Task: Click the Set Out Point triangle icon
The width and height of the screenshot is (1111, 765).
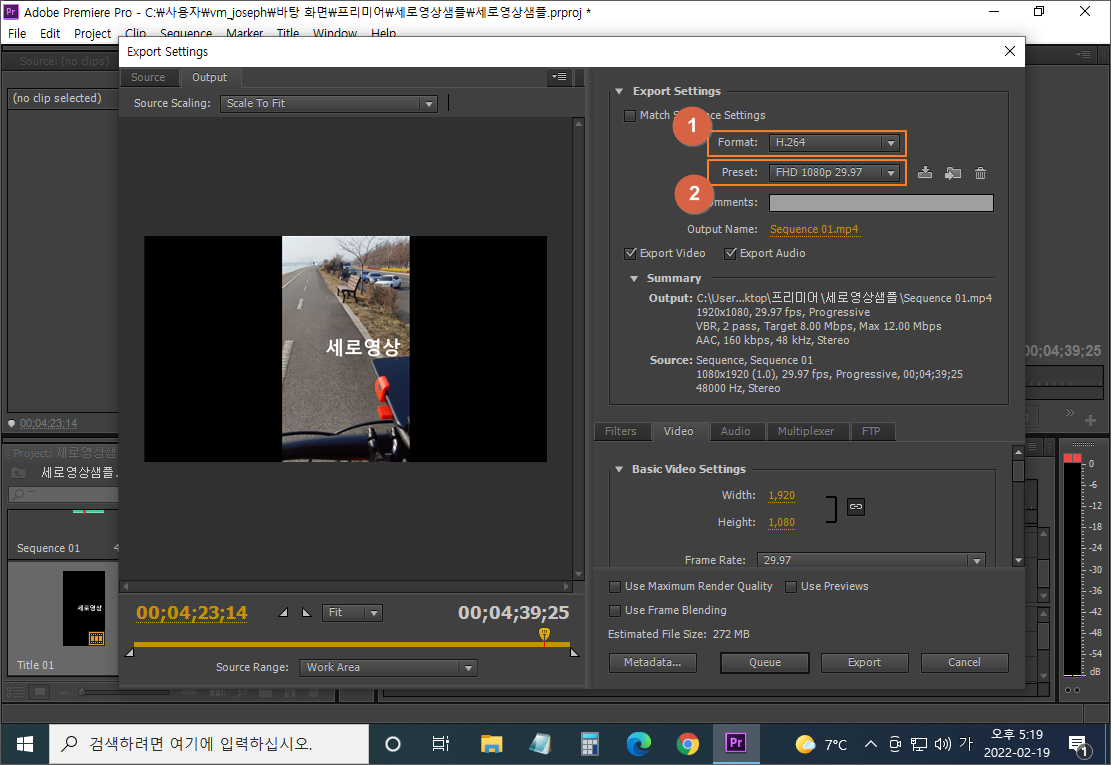Action: pyautogui.click(x=306, y=613)
